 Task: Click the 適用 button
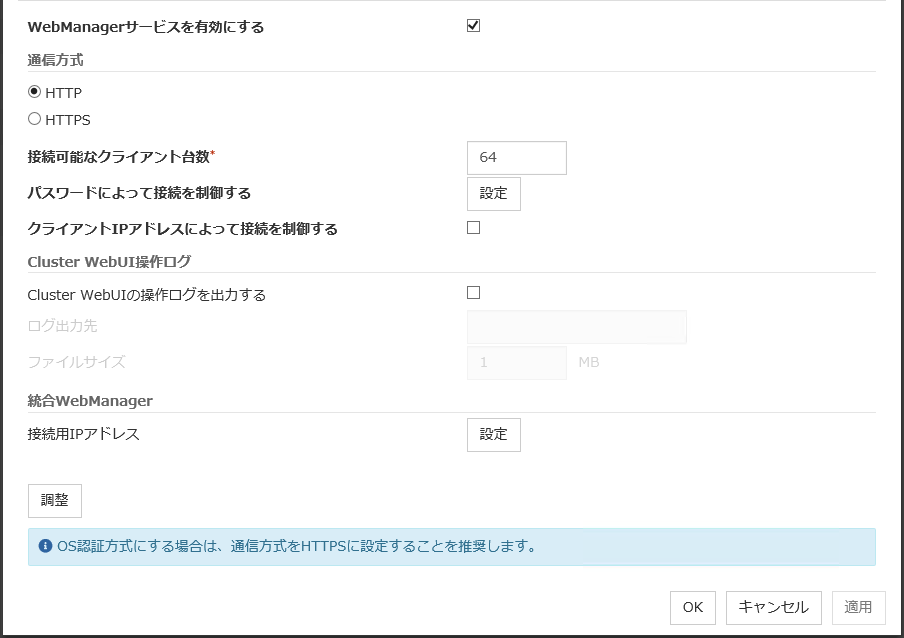(x=858, y=607)
